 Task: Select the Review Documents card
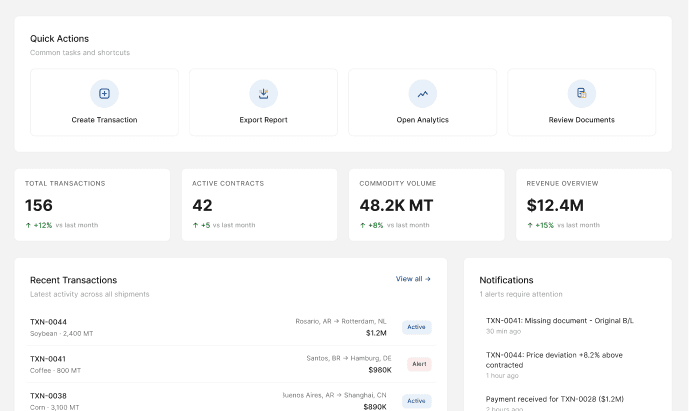pos(581,102)
